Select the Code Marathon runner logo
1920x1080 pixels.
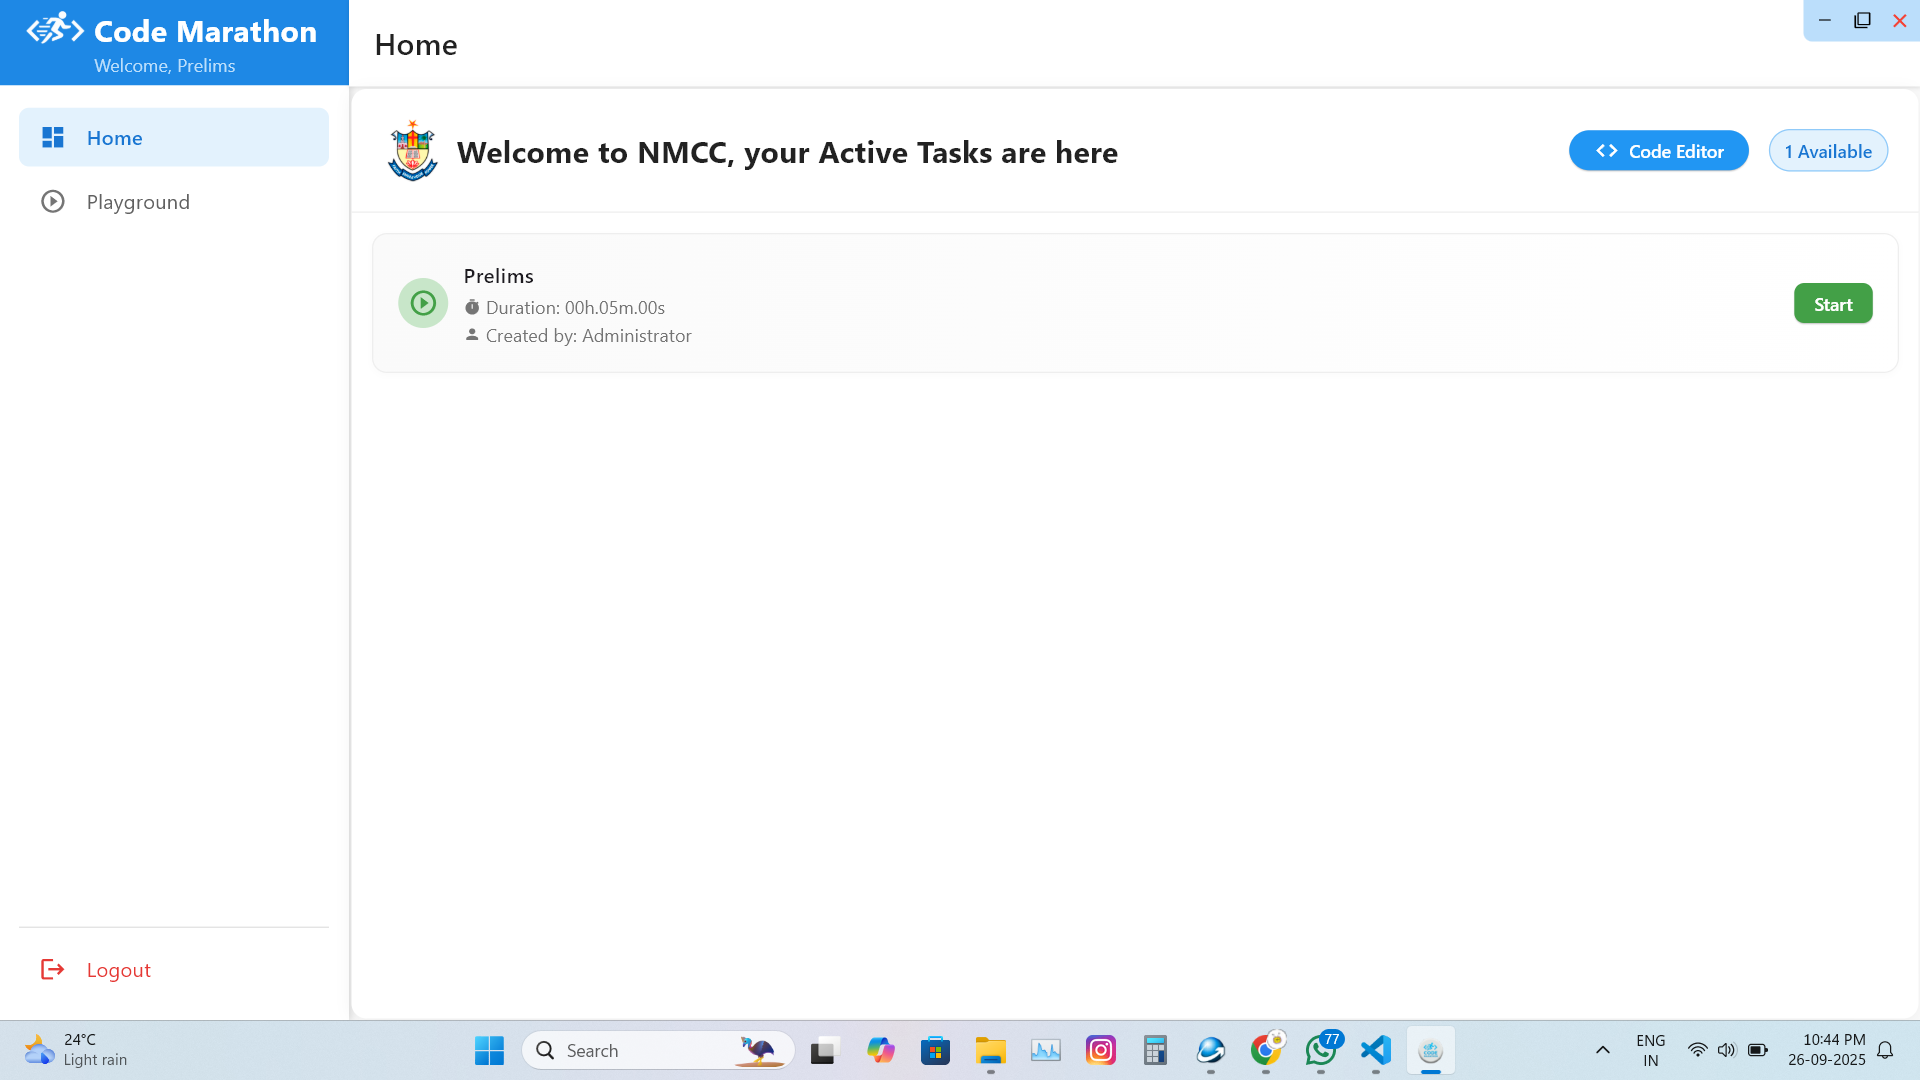[55, 30]
